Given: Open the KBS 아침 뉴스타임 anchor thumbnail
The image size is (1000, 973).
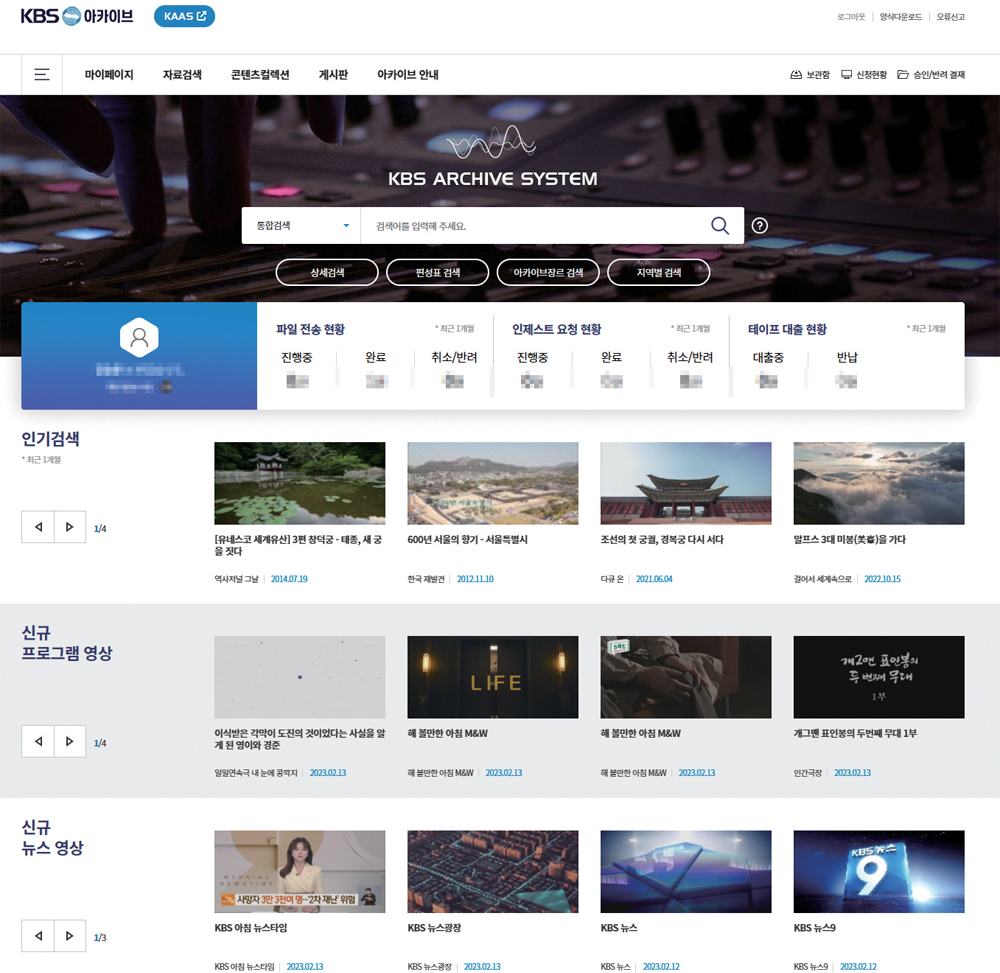Looking at the screenshot, I should pyautogui.click(x=300, y=872).
